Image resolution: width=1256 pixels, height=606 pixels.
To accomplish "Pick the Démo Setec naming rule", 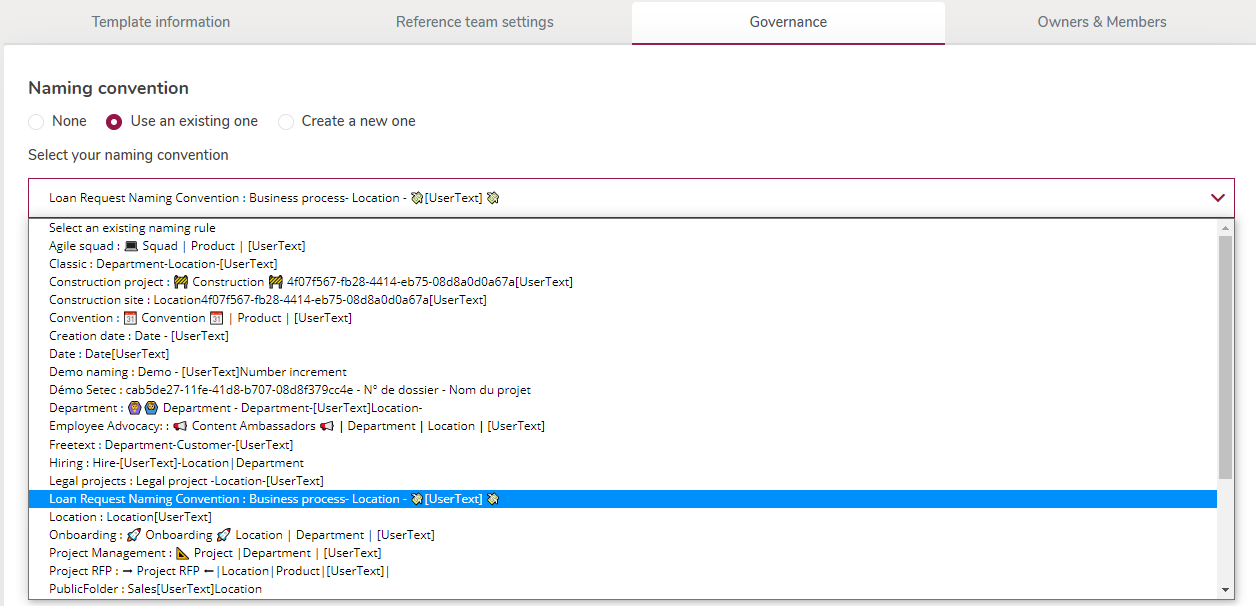I will 623,390.
